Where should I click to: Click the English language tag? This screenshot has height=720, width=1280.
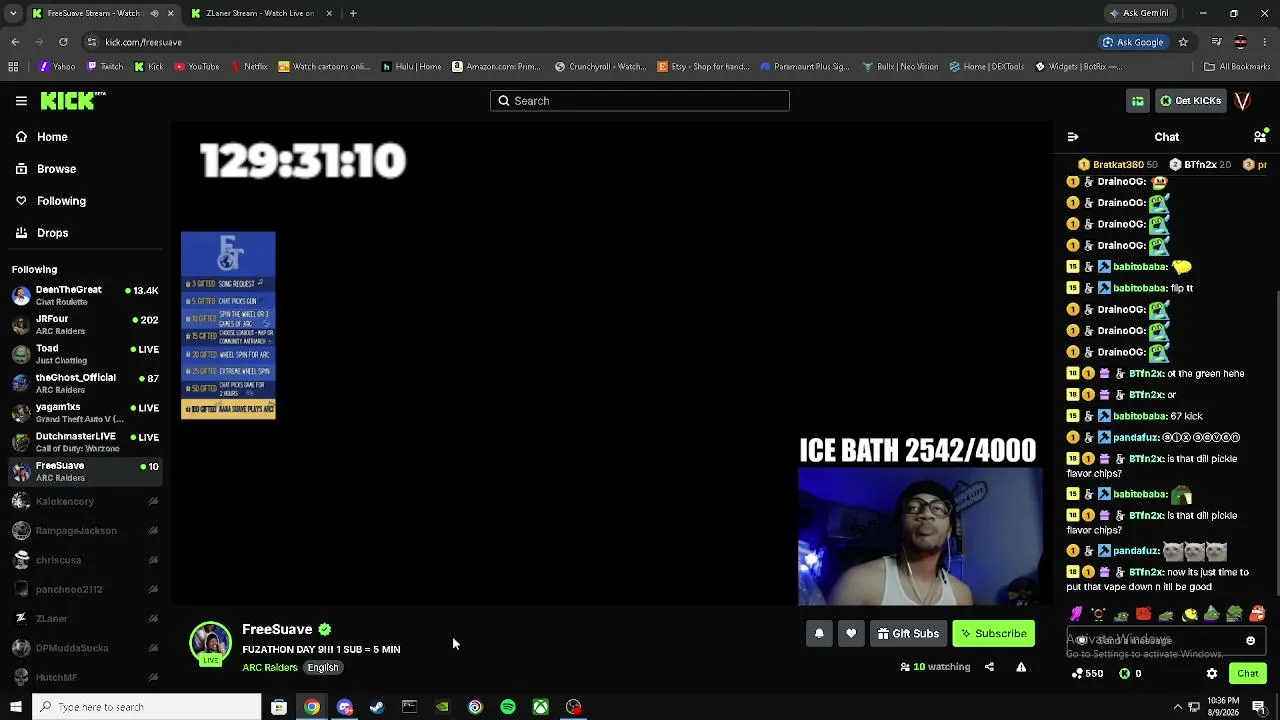(x=323, y=668)
